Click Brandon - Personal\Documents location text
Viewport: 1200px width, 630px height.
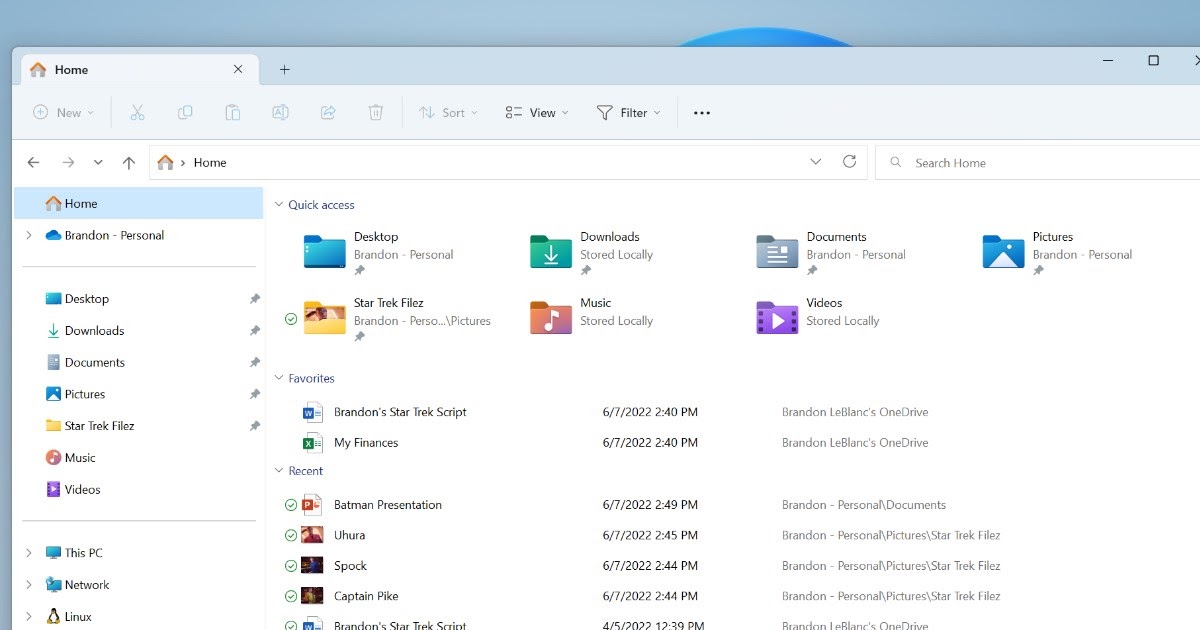pyautogui.click(x=864, y=505)
